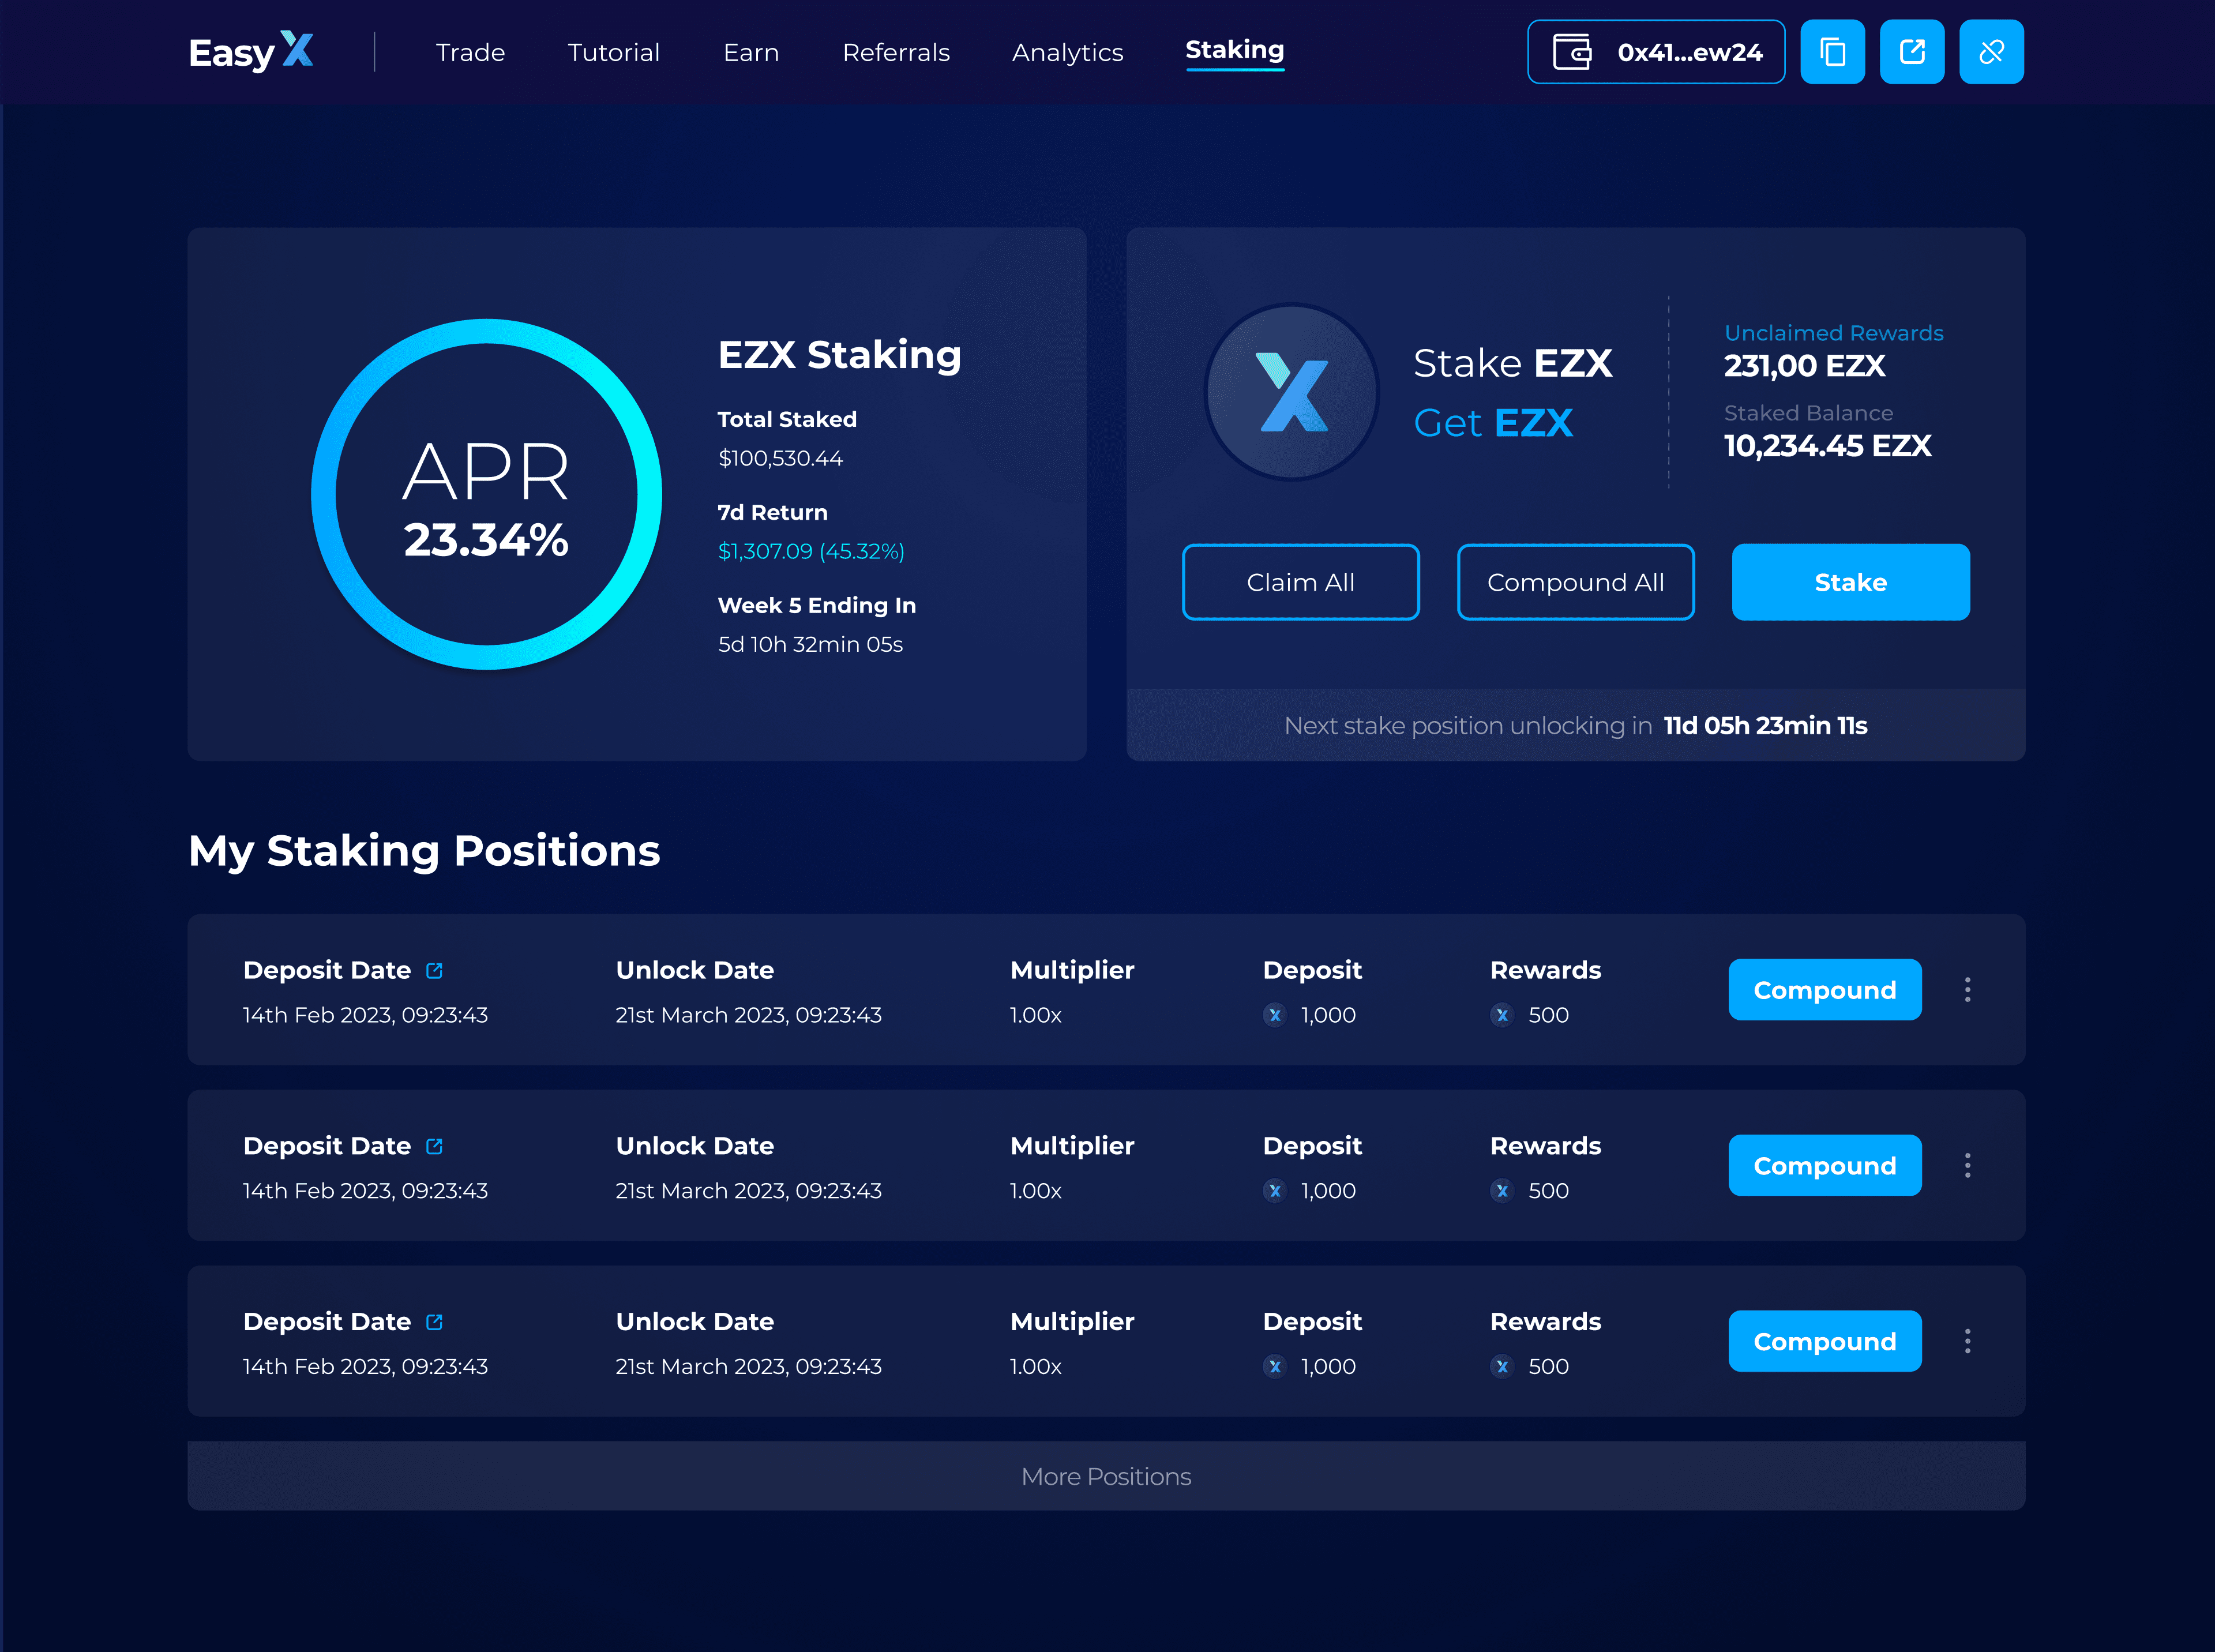The width and height of the screenshot is (2215, 1652).
Task: Open first position's Deposit Date external link icon
Action: [x=434, y=970]
